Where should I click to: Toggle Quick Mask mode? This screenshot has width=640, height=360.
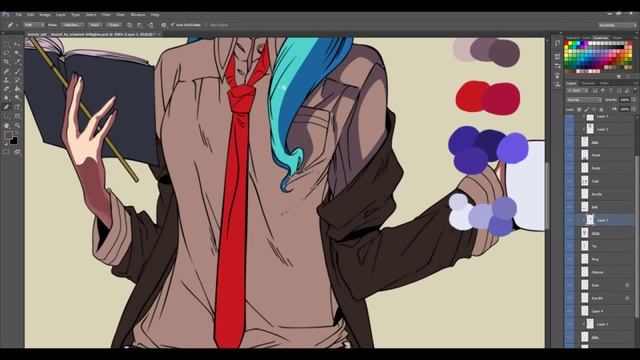[x=7, y=152]
